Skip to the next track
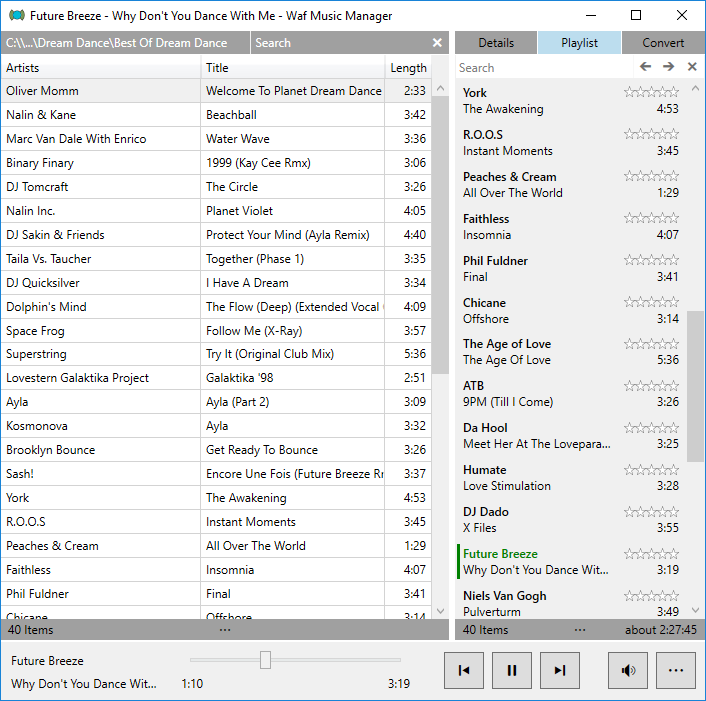 click(560, 670)
